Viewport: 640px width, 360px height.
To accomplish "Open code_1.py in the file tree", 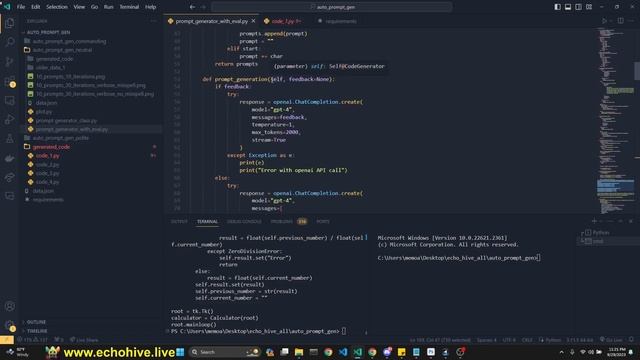I will coord(47,156).
